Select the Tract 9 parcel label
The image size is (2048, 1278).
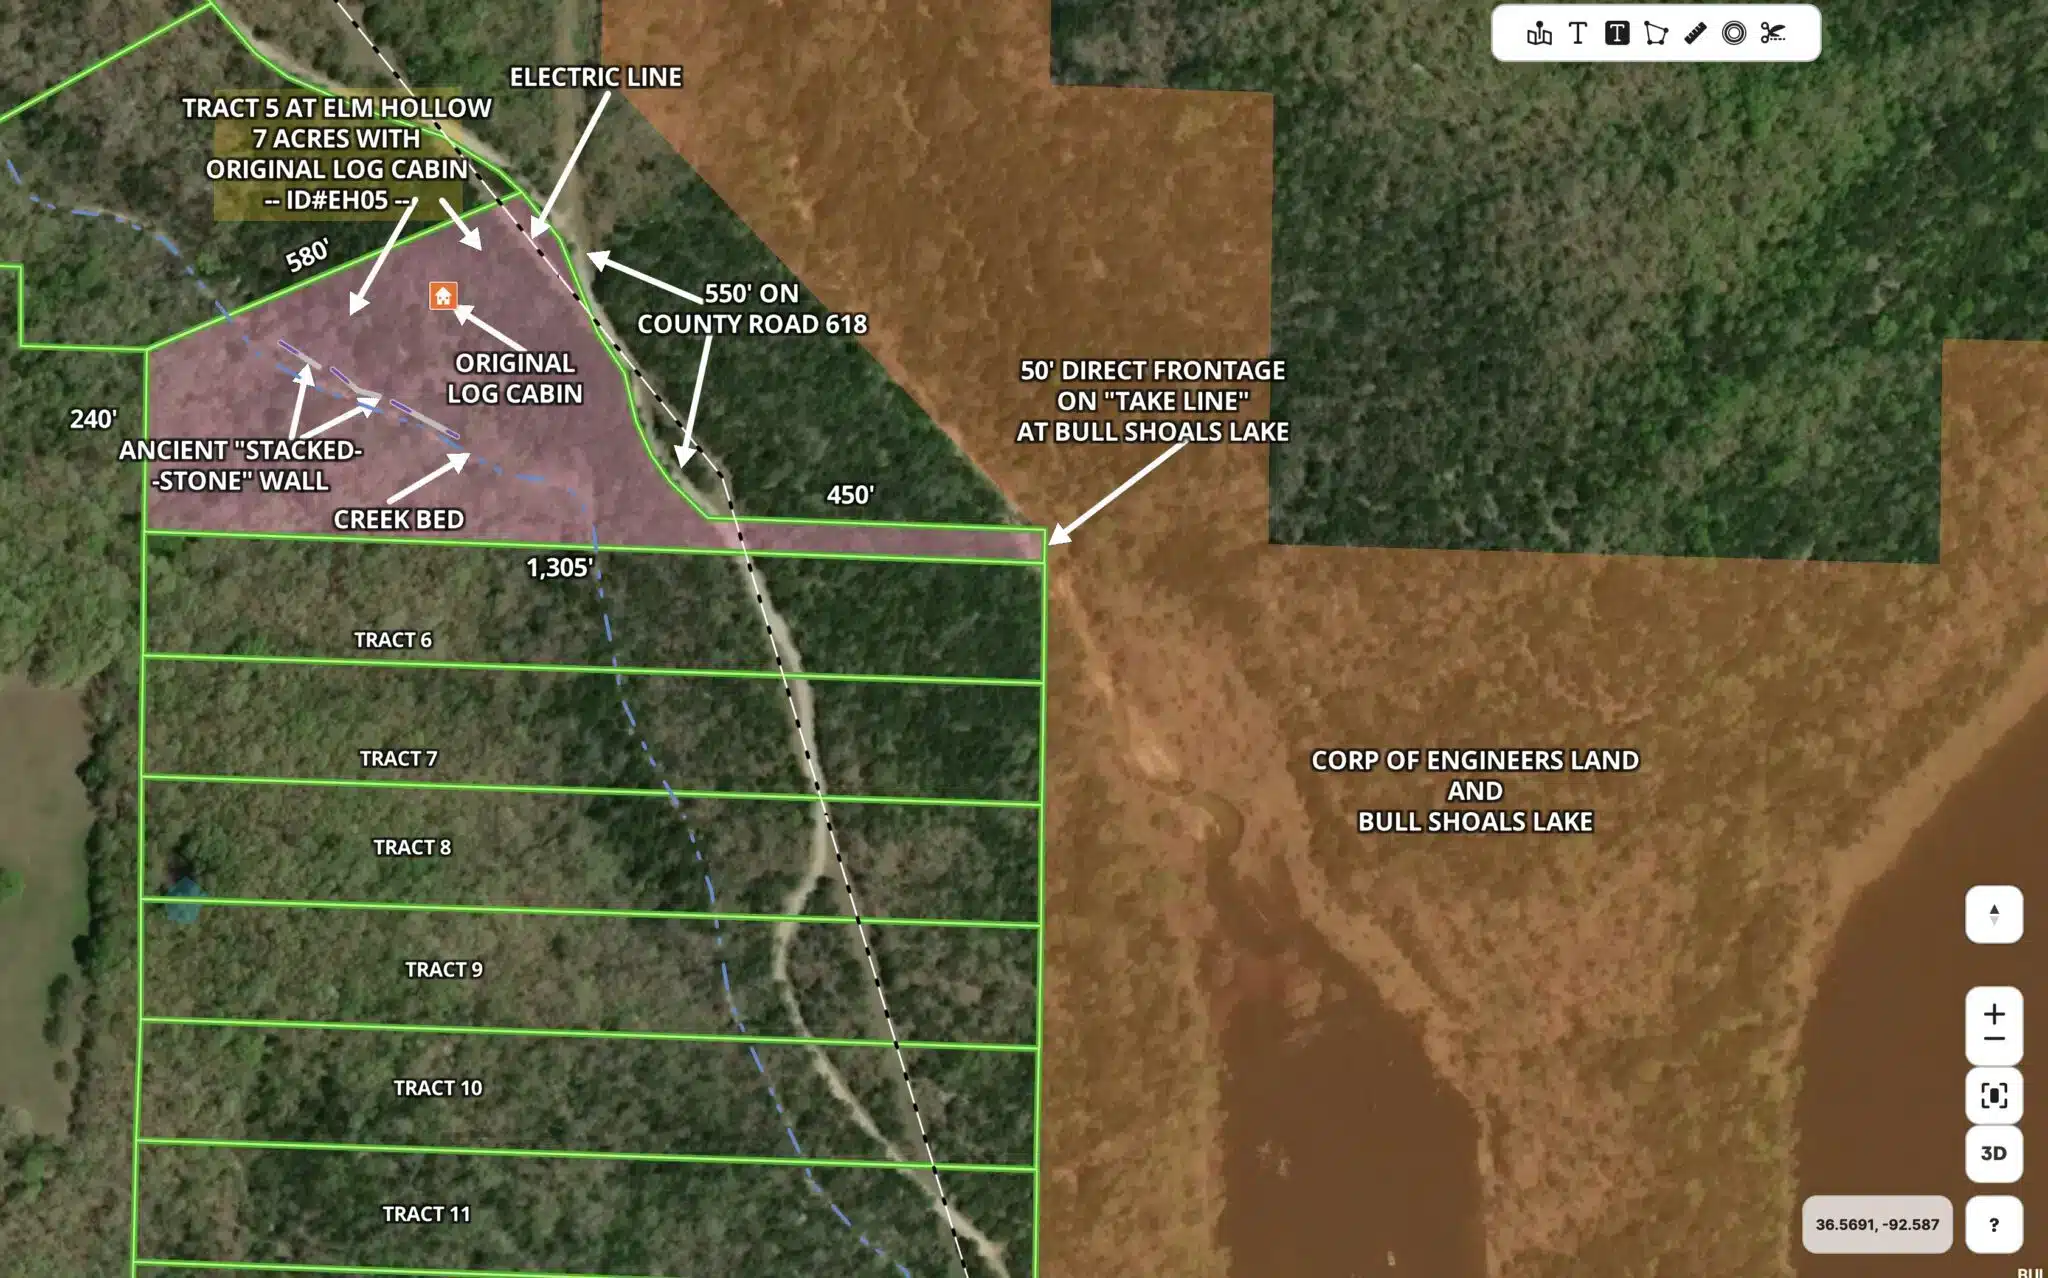[444, 969]
